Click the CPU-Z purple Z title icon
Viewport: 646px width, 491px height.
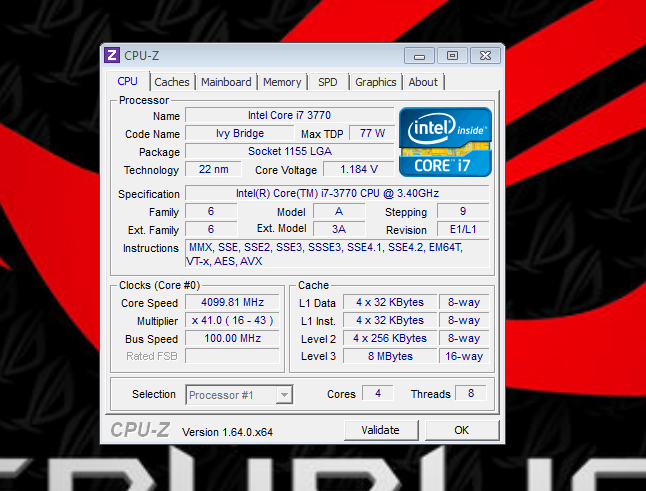112,55
